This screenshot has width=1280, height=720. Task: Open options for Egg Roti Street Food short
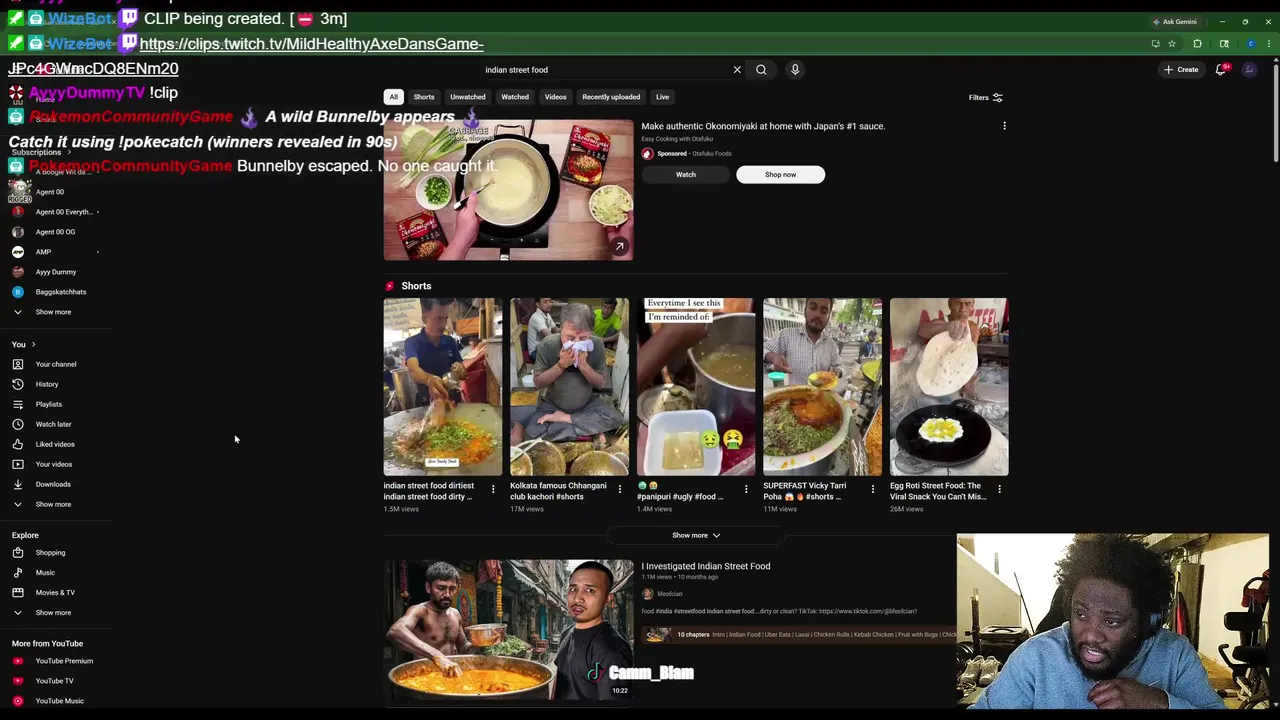999,489
